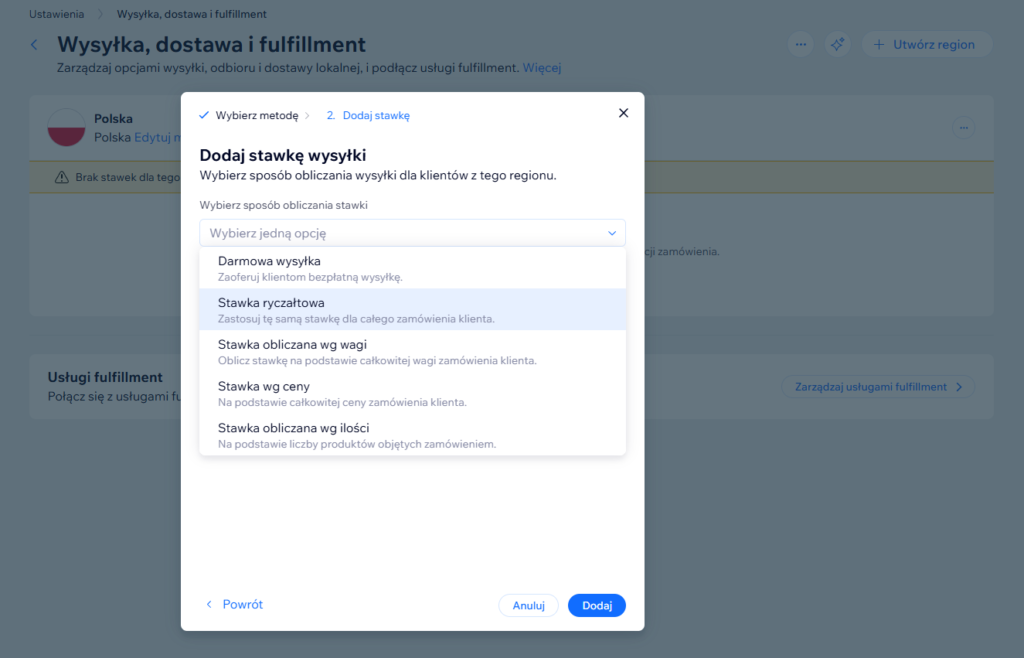Click 'Utwórz region' button
The image size is (1024, 658).
click(x=926, y=44)
